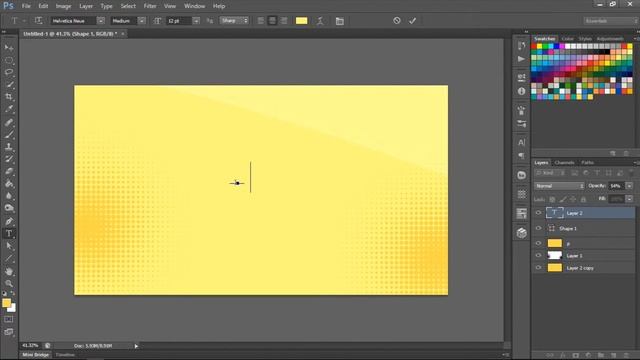The width and height of the screenshot is (640, 360).
Task: Open Character and Paragraph panels icon
Action: click(340, 21)
